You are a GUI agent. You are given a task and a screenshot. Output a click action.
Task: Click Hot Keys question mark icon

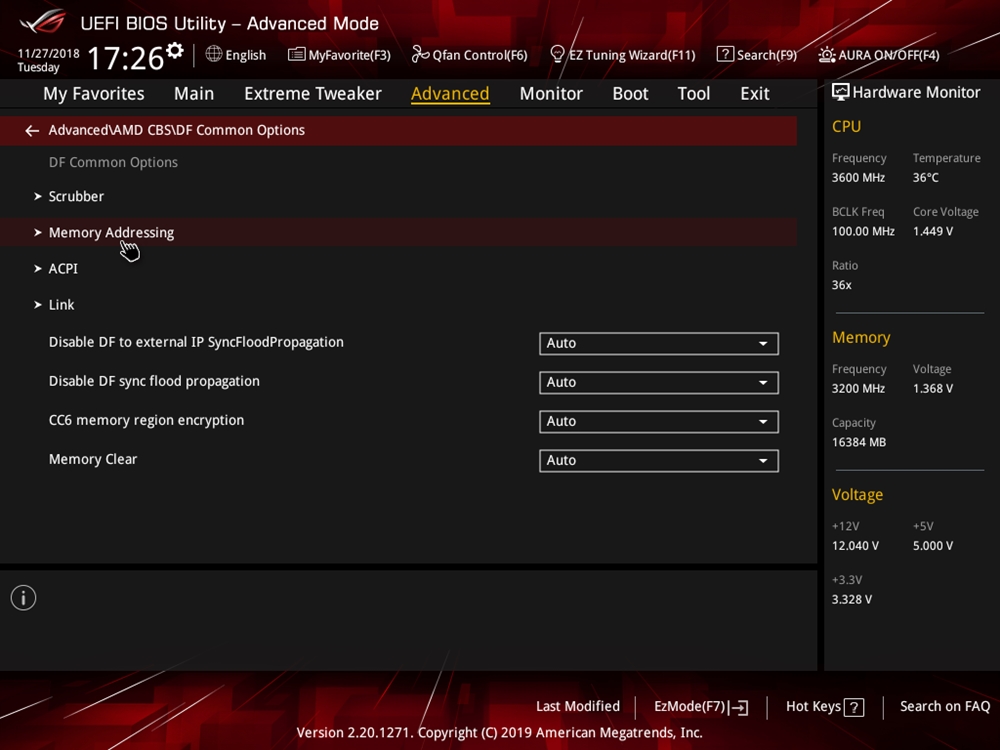(854, 707)
